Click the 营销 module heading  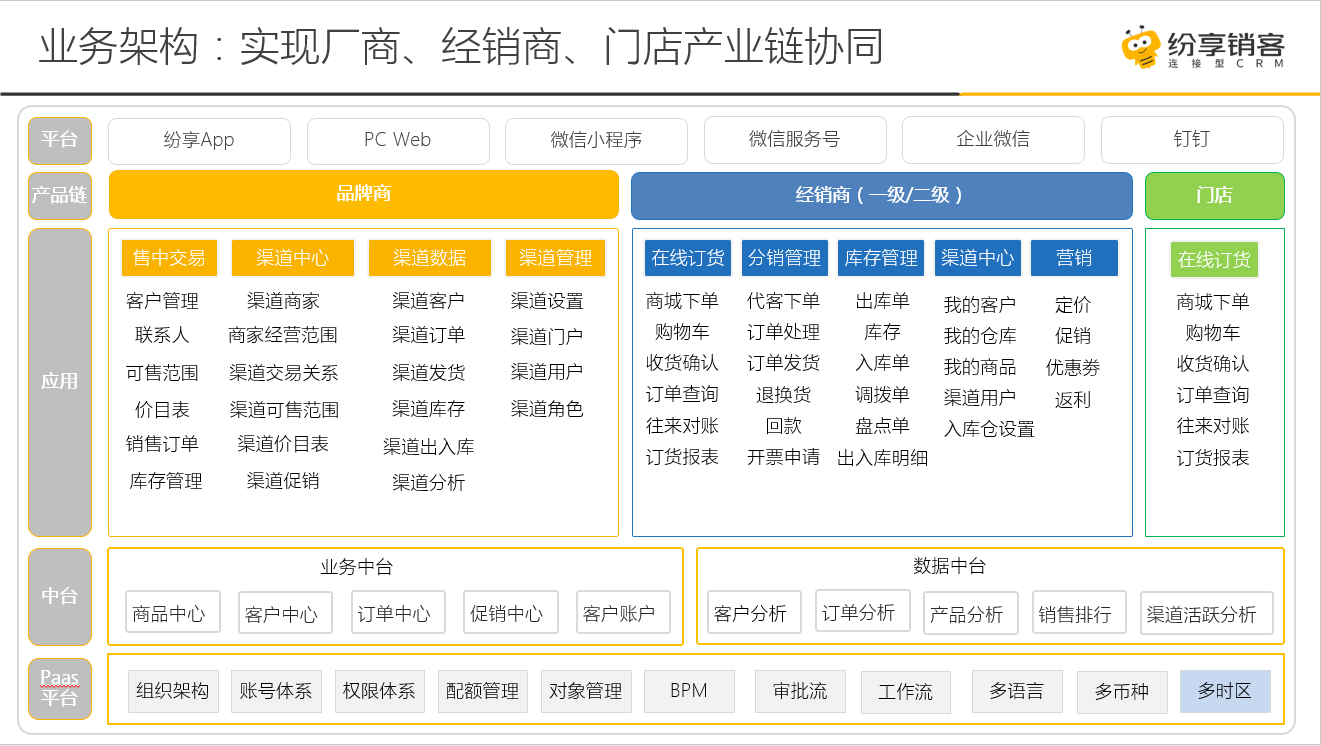click(x=1074, y=258)
